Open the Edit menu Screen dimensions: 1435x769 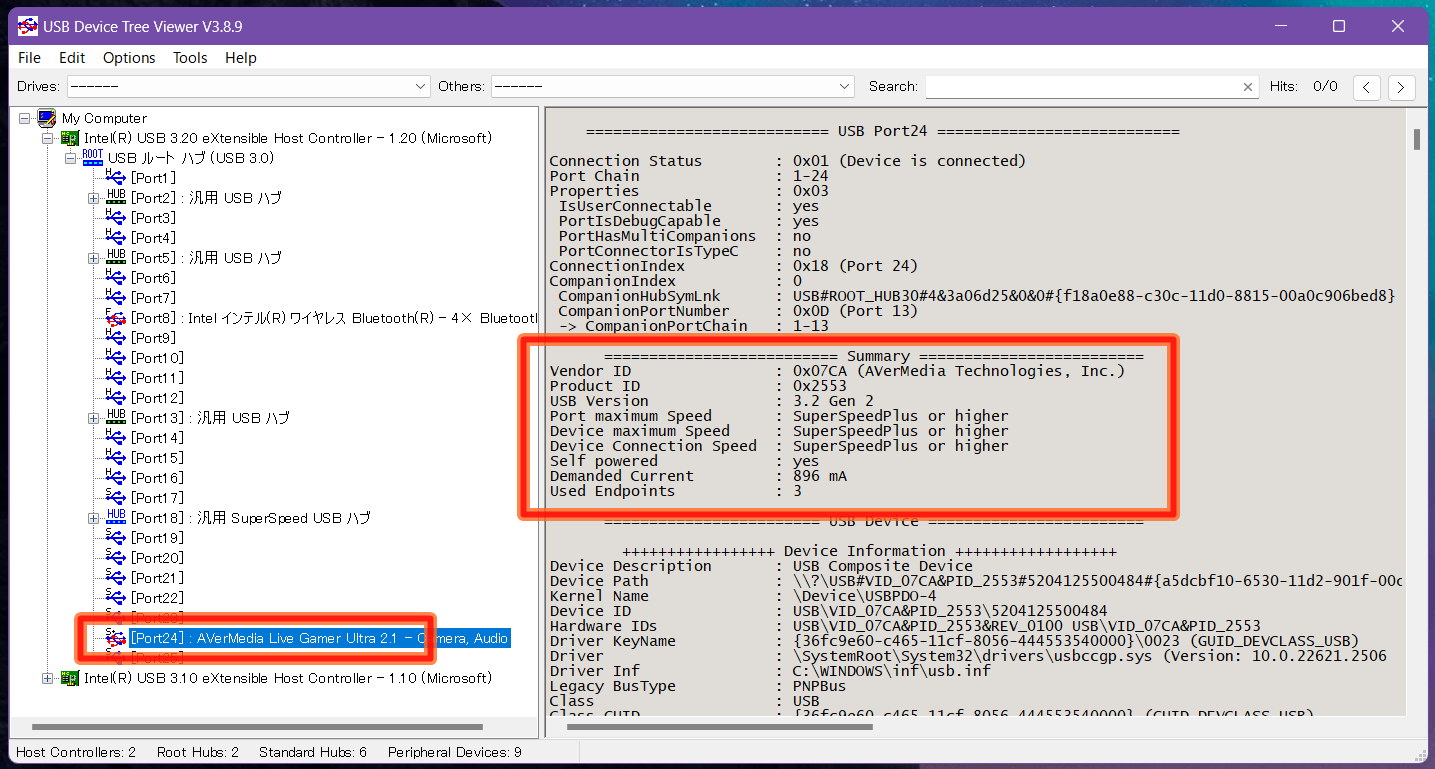click(72, 58)
